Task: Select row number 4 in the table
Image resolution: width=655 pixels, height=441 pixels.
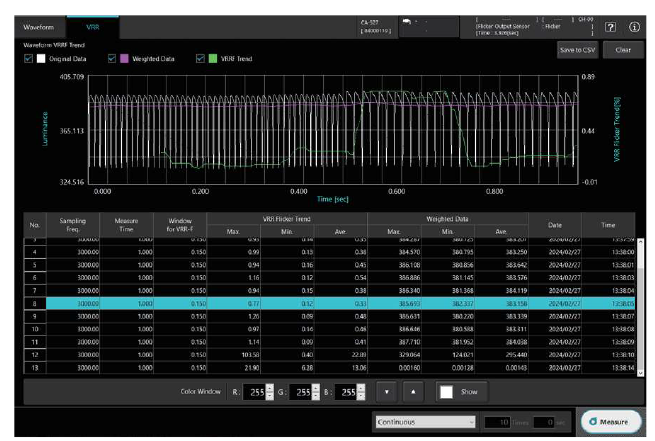Action: [x=330, y=252]
